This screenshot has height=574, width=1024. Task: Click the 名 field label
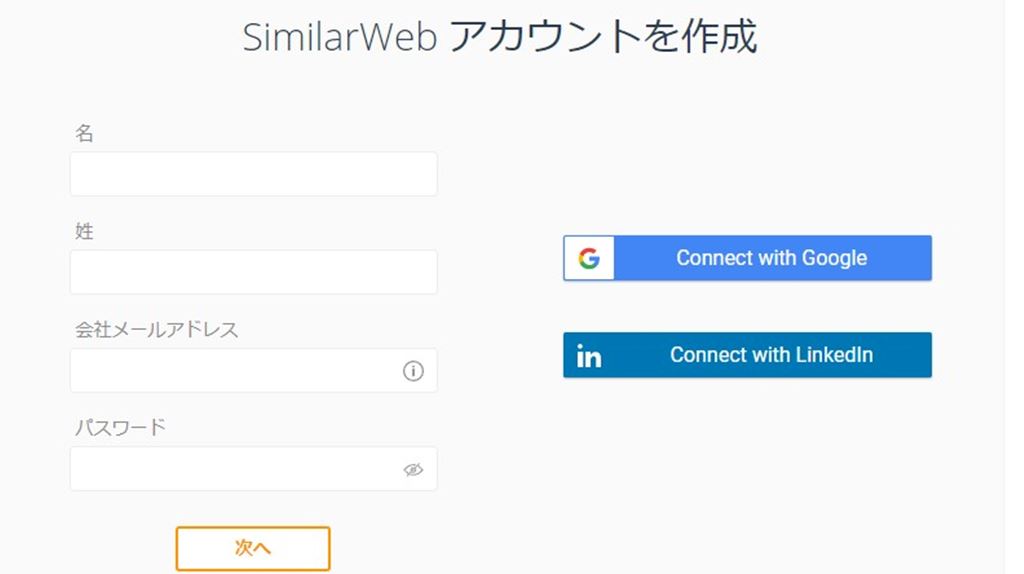click(84, 133)
